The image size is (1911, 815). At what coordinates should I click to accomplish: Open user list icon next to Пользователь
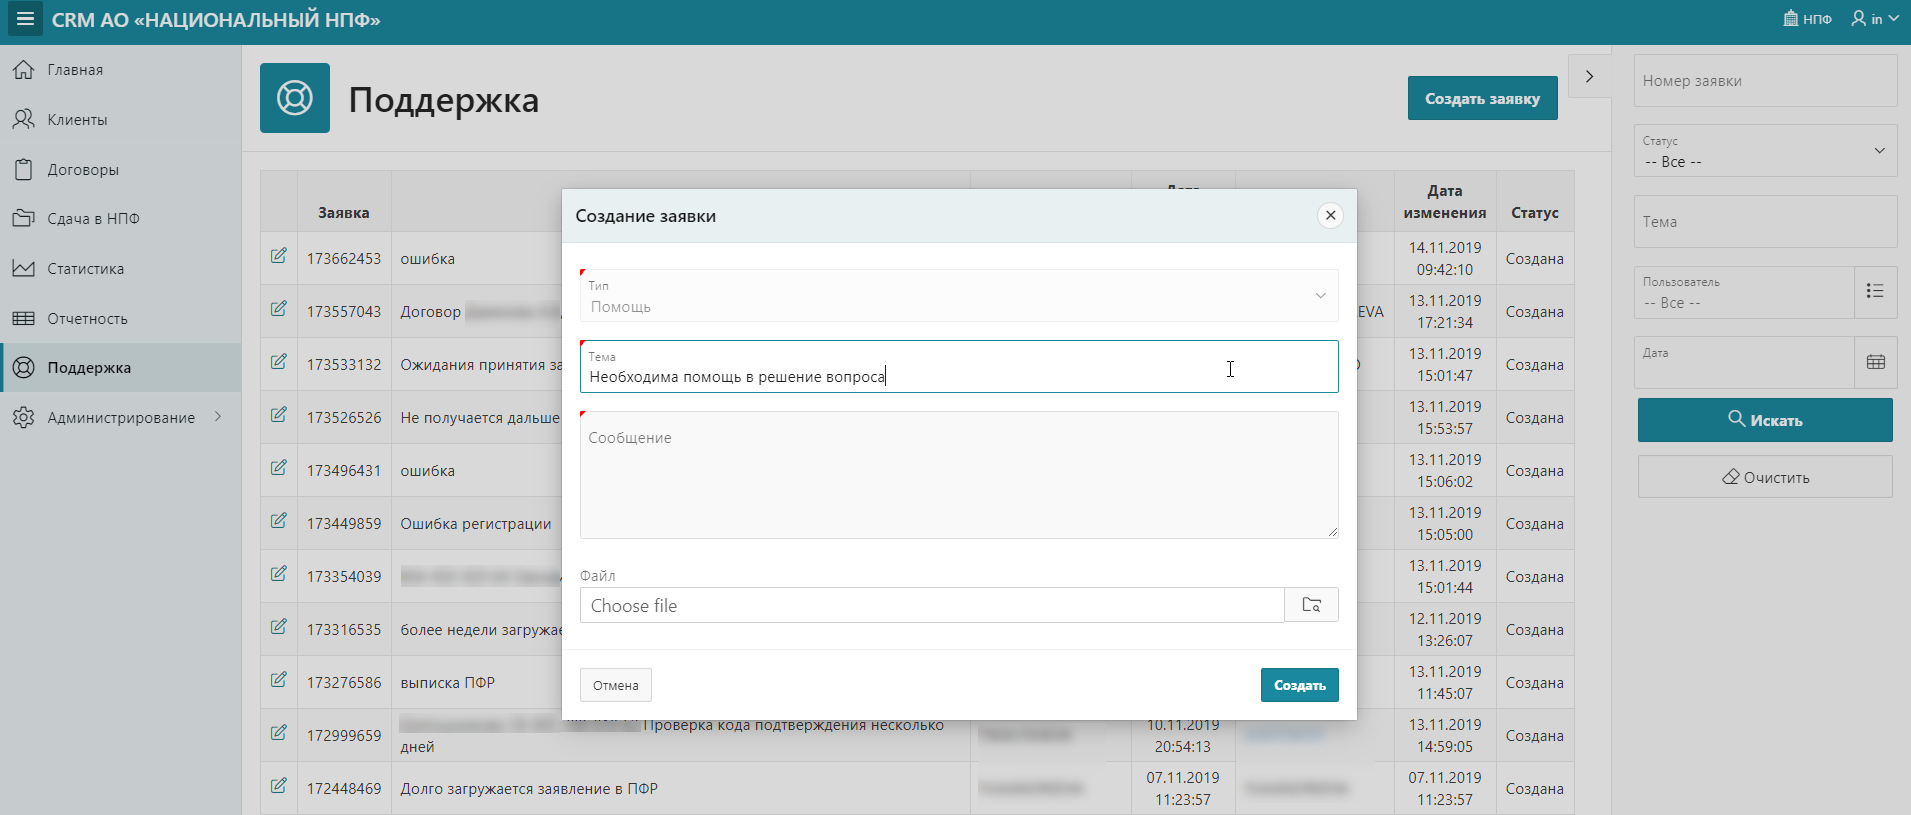coord(1876,292)
